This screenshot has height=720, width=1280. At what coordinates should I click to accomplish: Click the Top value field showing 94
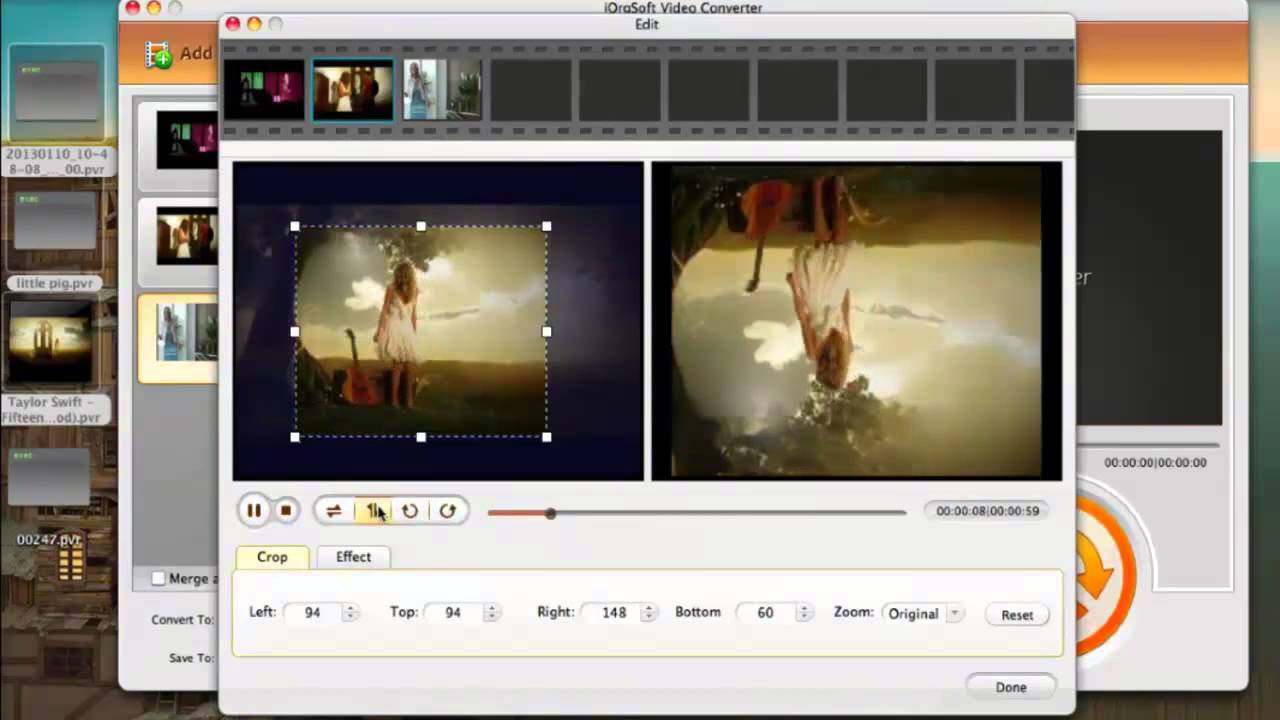click(x=453, y=613)
